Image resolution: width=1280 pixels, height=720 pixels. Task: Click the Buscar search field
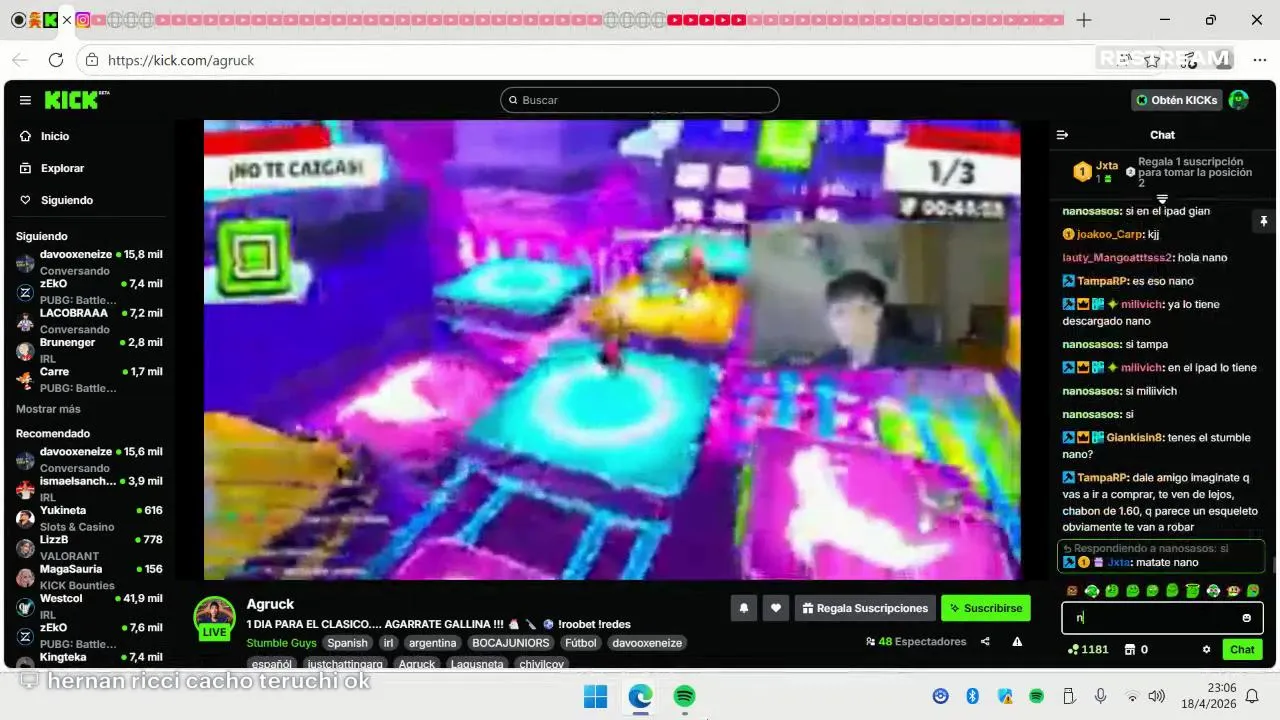pos(640,100)
